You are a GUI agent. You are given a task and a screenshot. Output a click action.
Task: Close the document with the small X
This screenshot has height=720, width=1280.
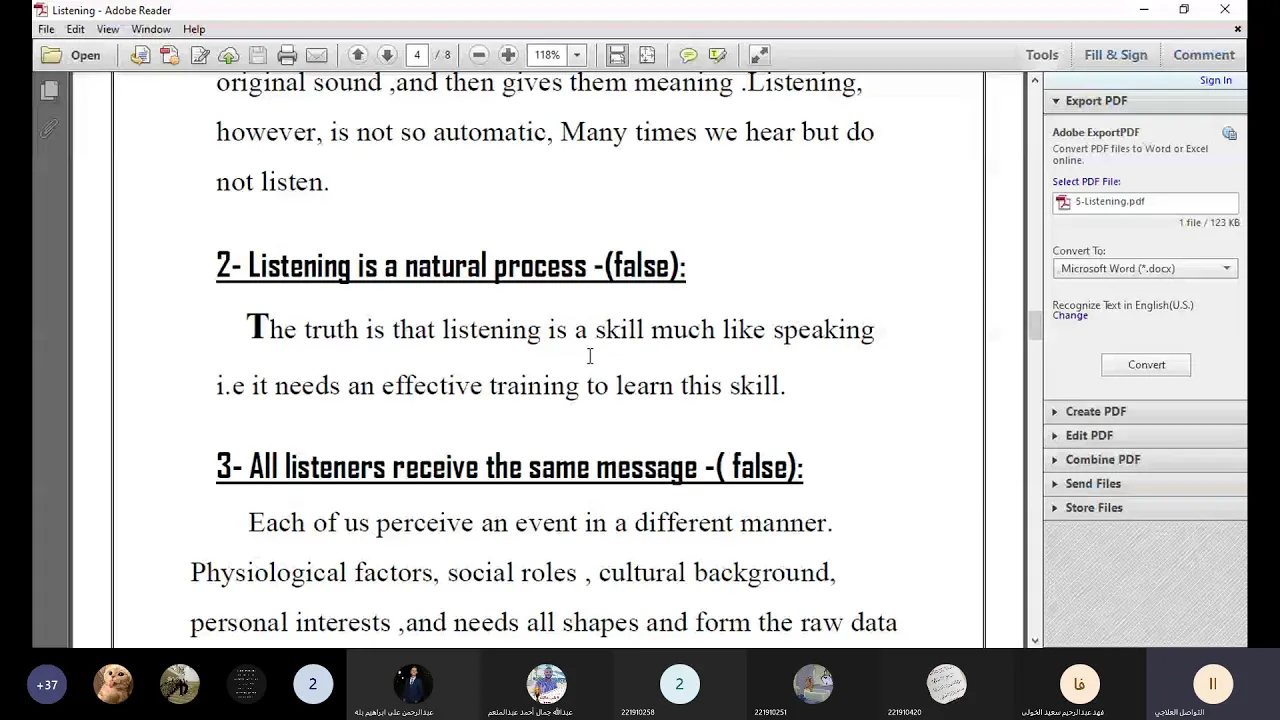tap(1238, 29)
